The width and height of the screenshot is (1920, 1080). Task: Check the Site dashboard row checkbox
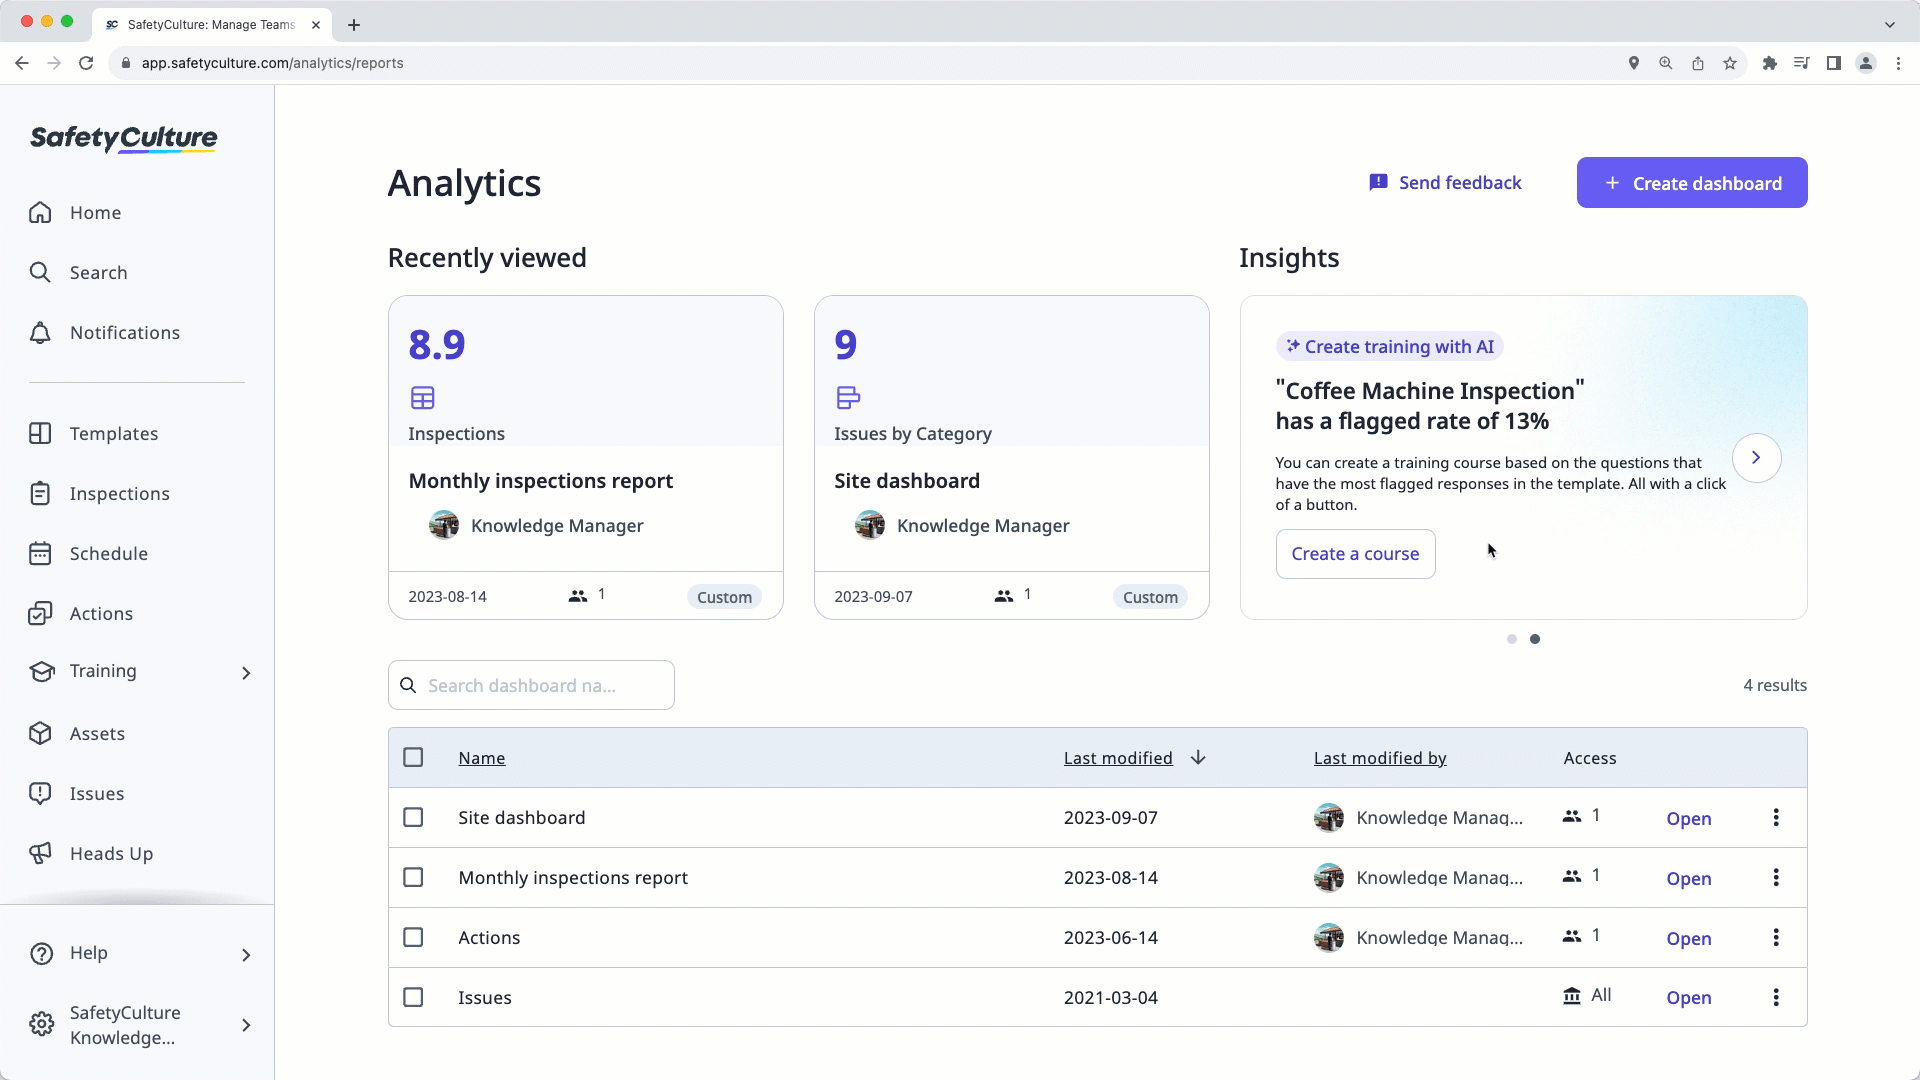point(413,818)
